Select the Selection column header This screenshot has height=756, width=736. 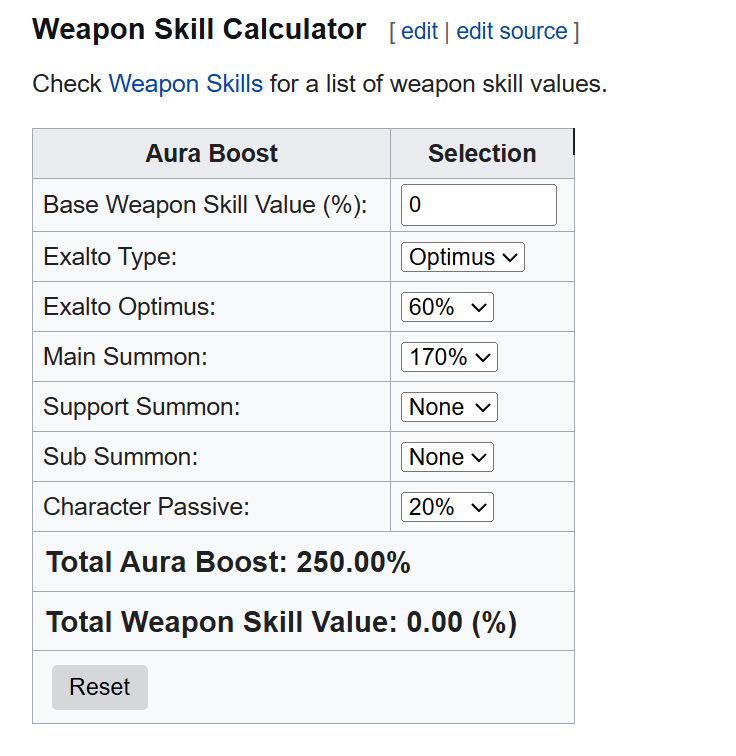[482, 154]
